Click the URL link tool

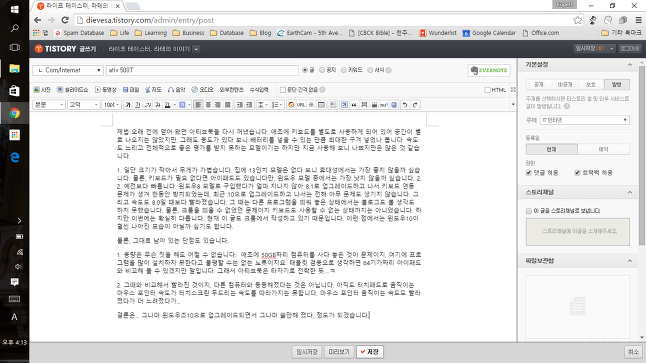(301, 105)
